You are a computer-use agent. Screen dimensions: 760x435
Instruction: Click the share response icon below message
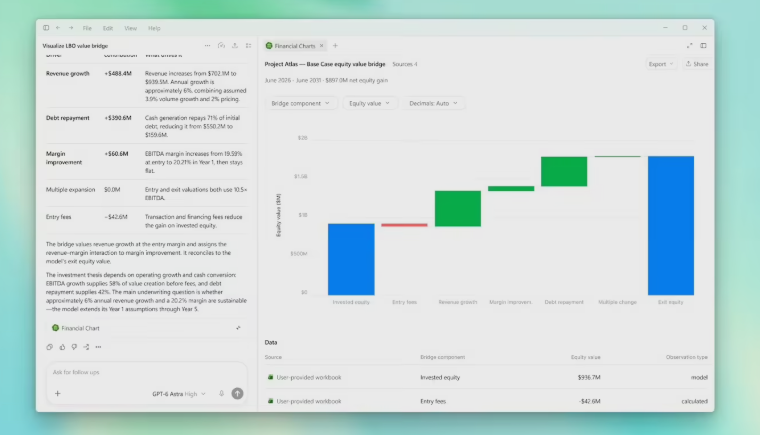[x=86, y=347]
